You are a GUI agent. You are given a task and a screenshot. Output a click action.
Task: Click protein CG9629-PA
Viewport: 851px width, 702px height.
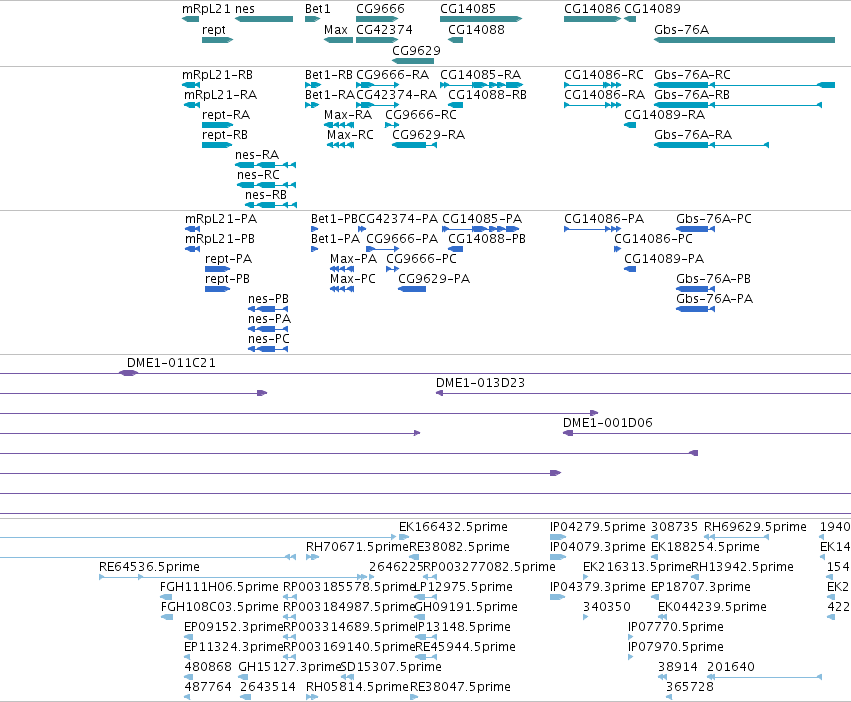[x=434, y=279]
